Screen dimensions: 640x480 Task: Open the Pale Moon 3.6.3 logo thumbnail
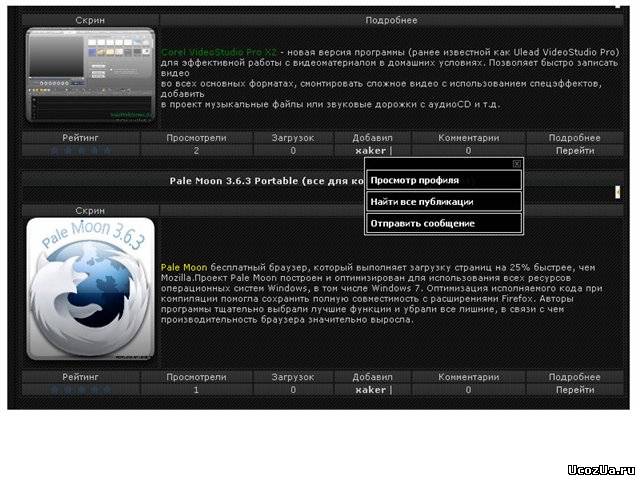90,289
